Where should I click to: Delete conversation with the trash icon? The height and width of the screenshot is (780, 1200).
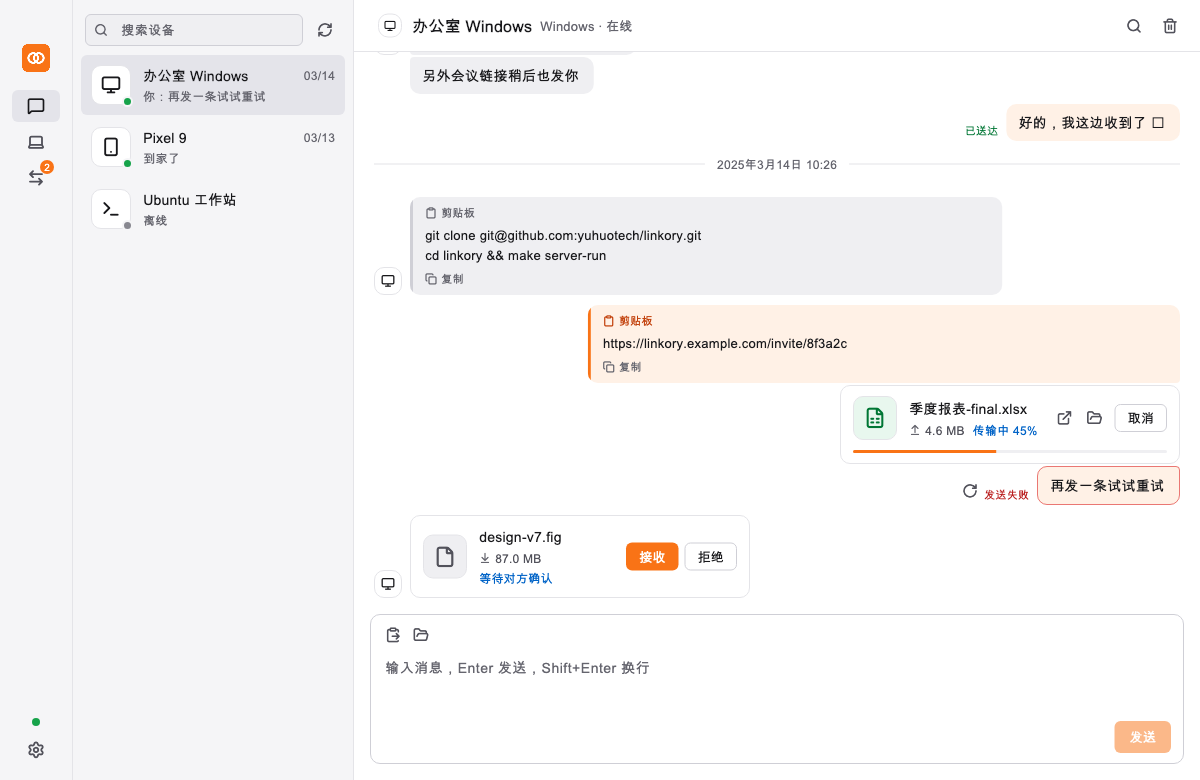pyautogui.click(x=1170, y=26)
